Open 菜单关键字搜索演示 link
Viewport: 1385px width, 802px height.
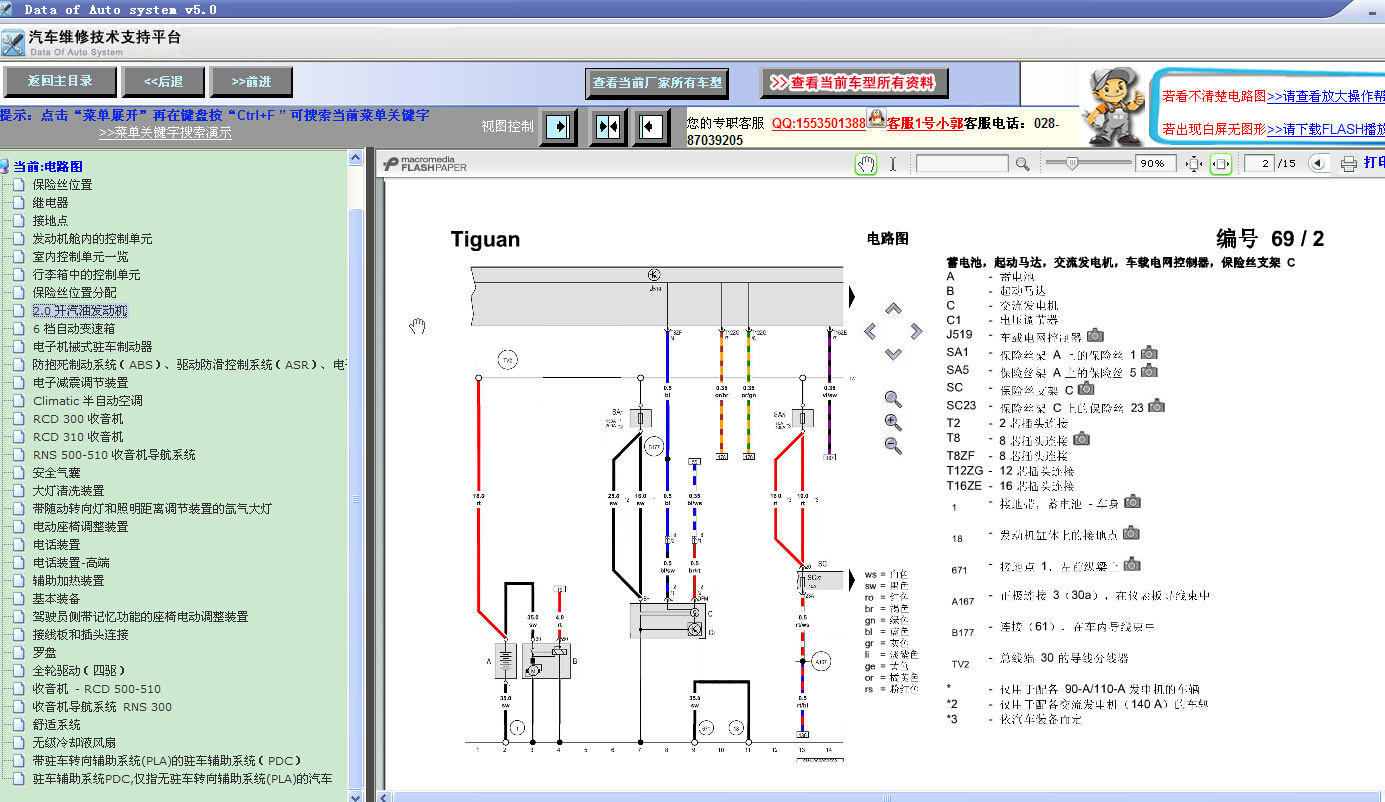pyautogui.click(x=165, y=132)
